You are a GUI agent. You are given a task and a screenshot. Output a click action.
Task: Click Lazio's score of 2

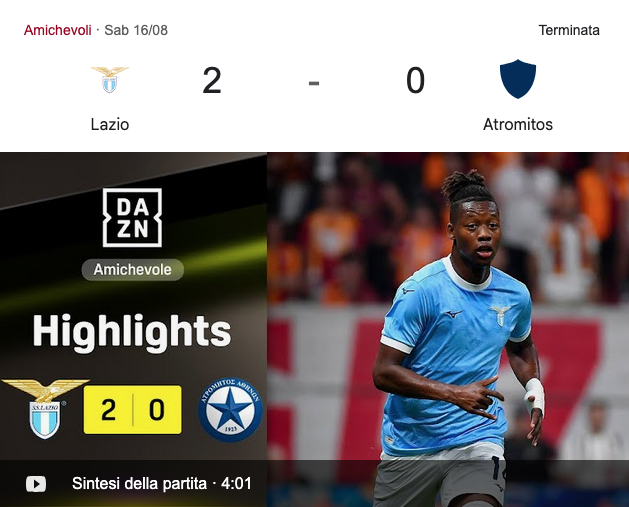(x=212, y=81)
